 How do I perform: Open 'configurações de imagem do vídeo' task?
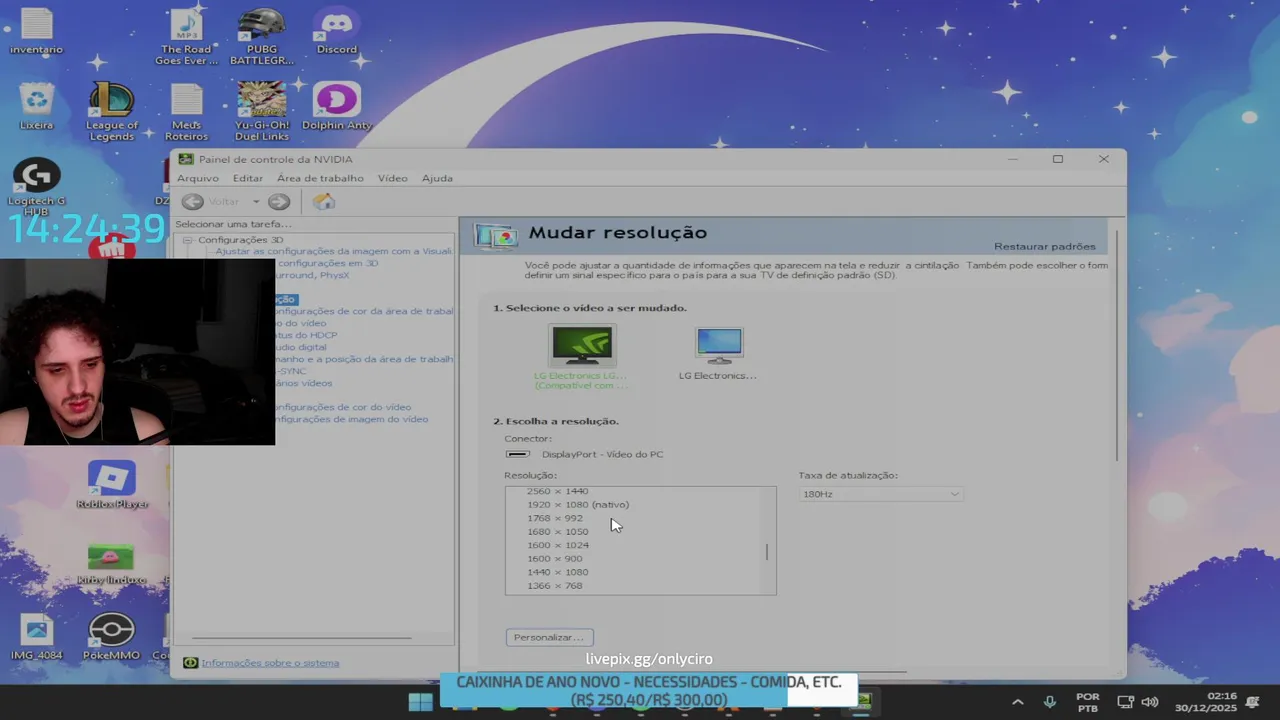pos(352,419)
